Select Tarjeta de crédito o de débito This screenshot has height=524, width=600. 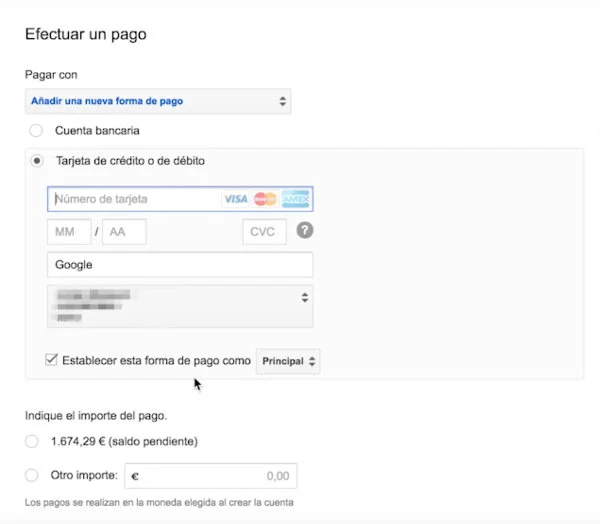coord(37,160)
